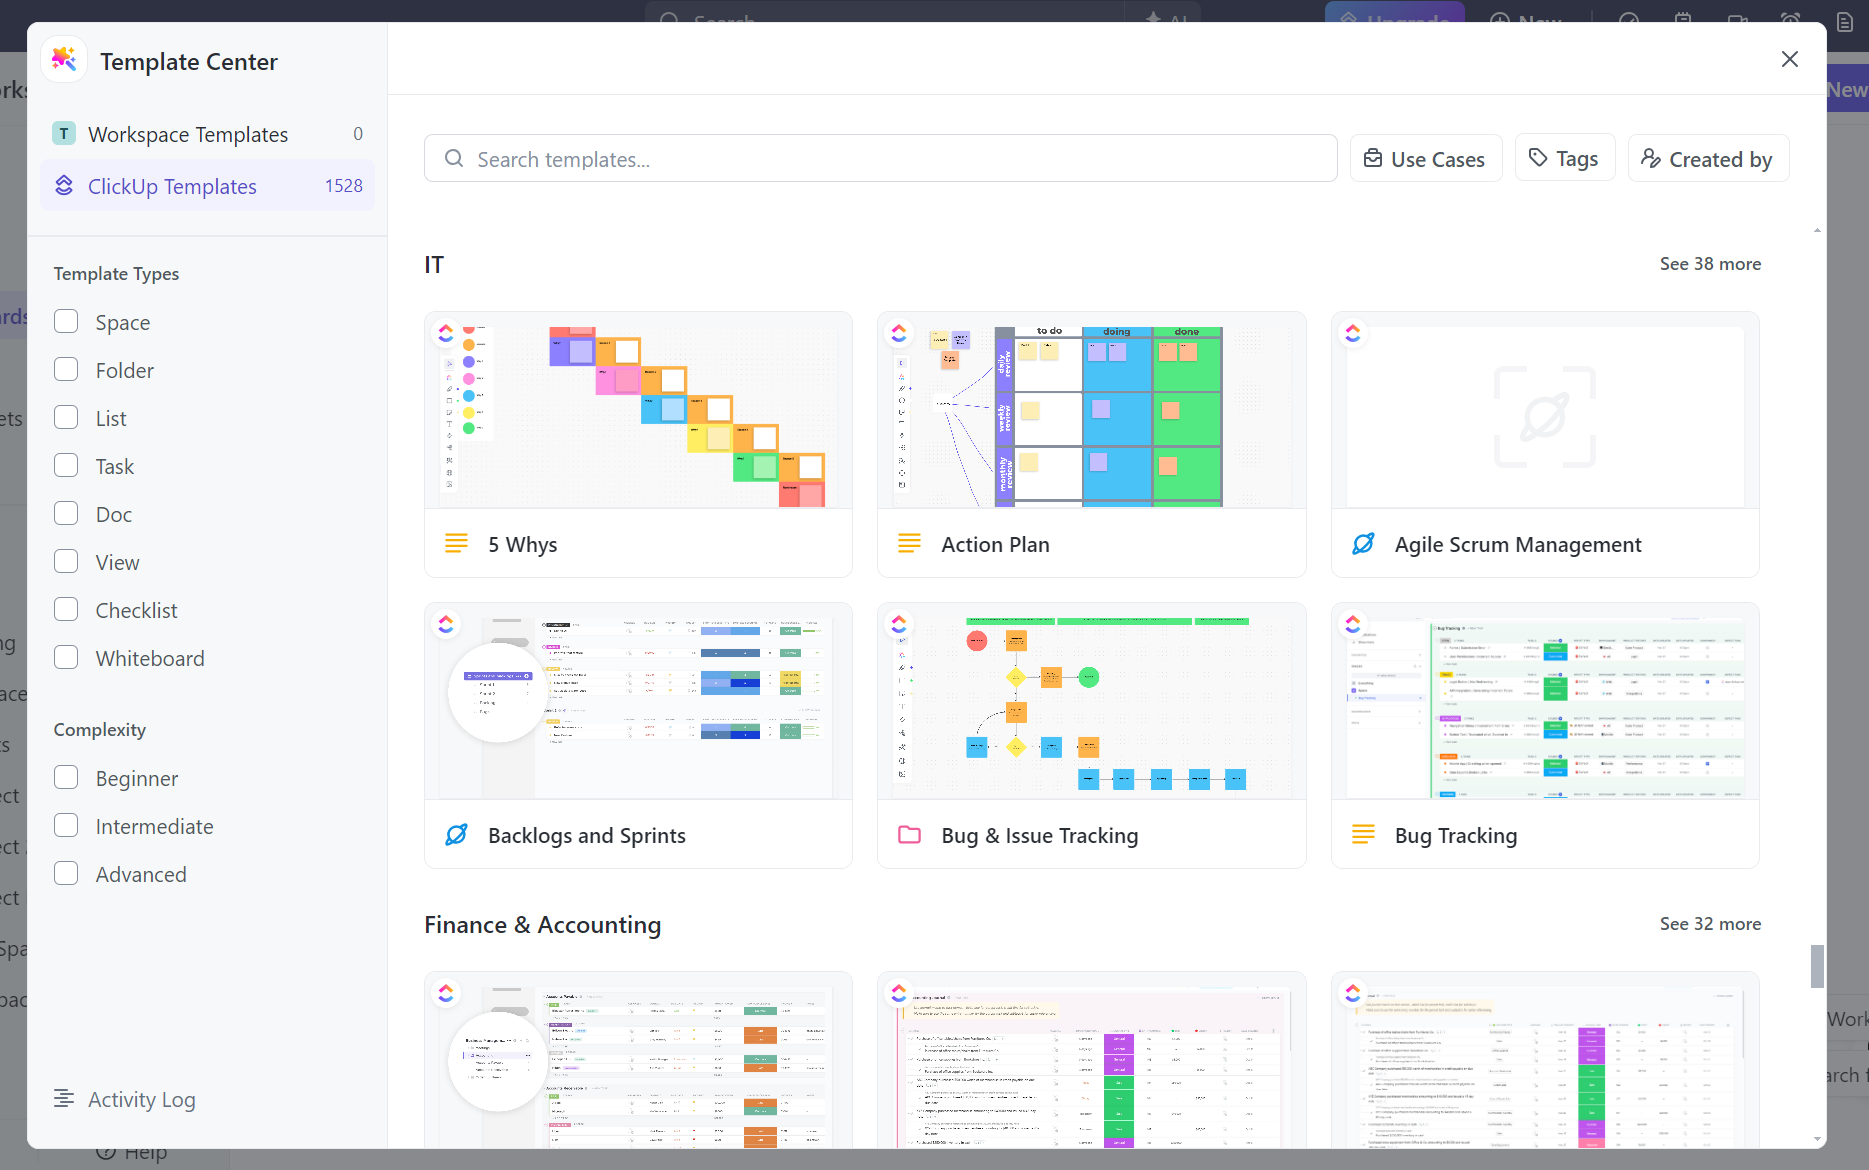Click the 5 Whys list icon
The image size is (1869, 1170).
(456, 544)
